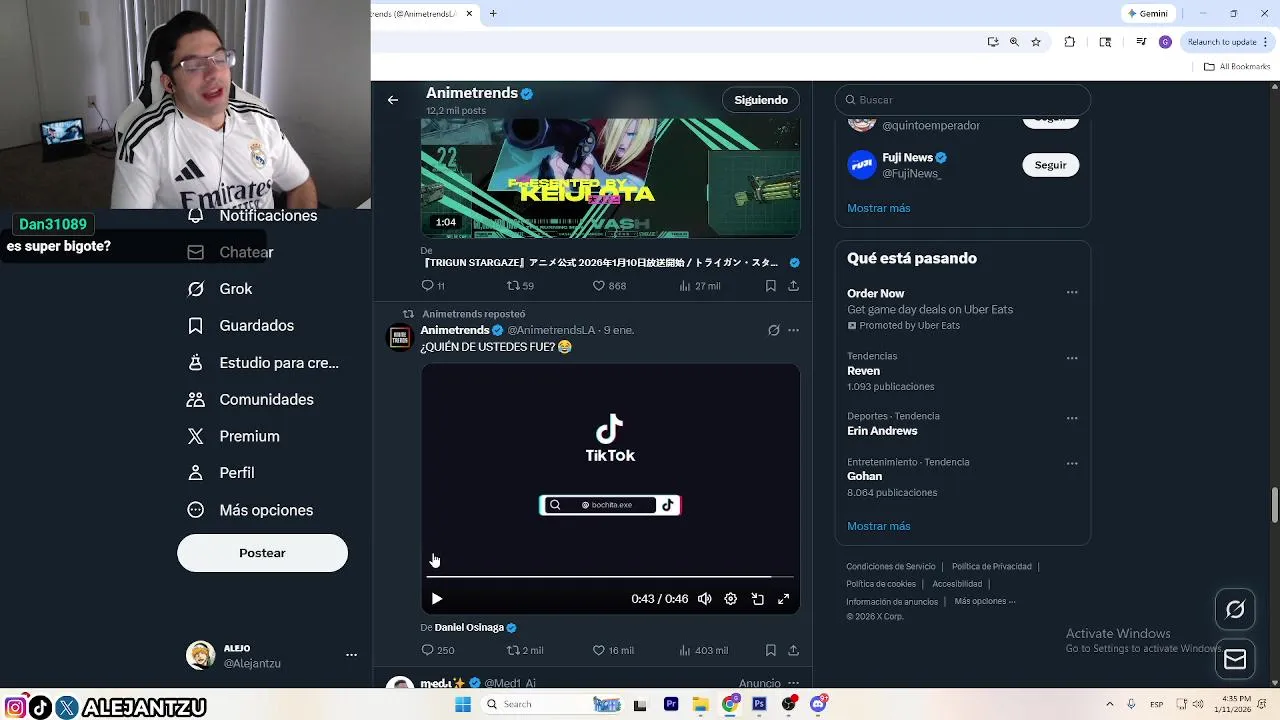Open All Bookmarks folder
Image resolution: width=1280 pixels, height=720 pixels.
(1237, 67)
